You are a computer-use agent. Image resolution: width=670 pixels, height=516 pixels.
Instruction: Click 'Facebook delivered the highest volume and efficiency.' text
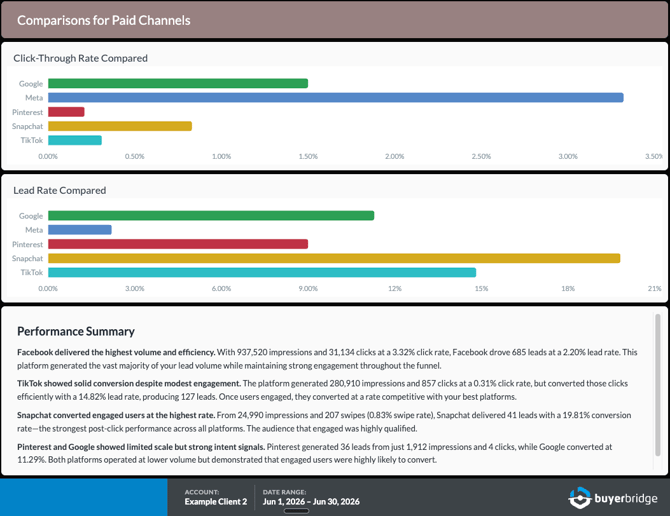tap(116, 352)
